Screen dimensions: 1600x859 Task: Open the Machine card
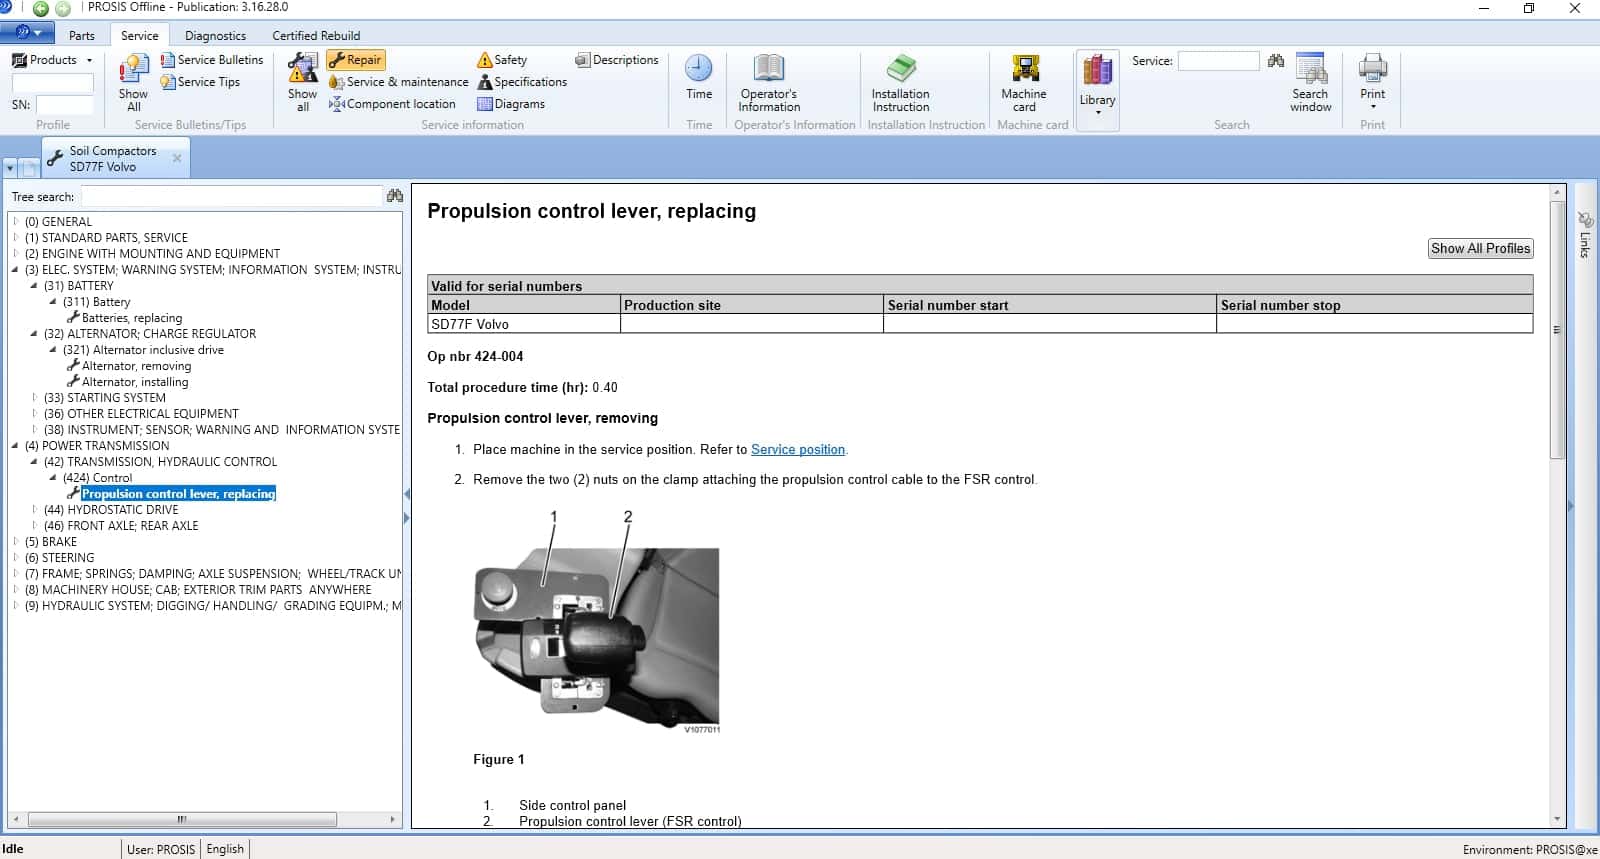tap(1023, 83)
